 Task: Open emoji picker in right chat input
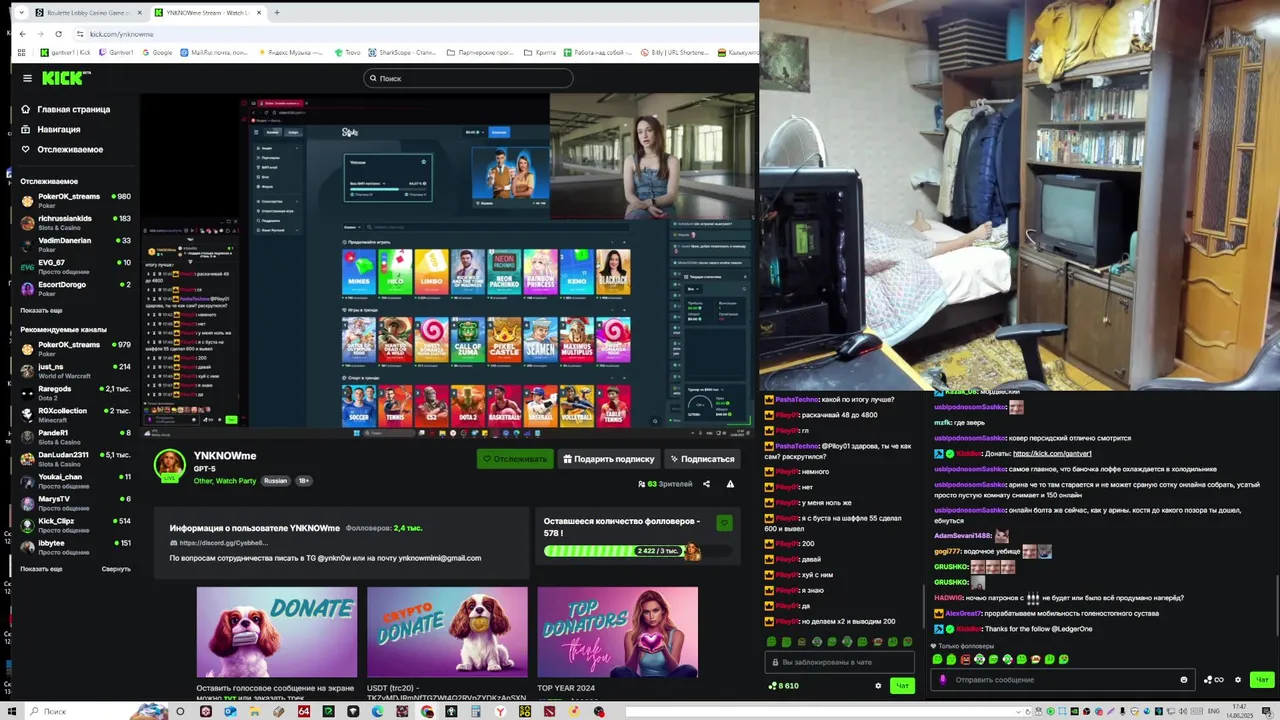(x=1184, y=680)
